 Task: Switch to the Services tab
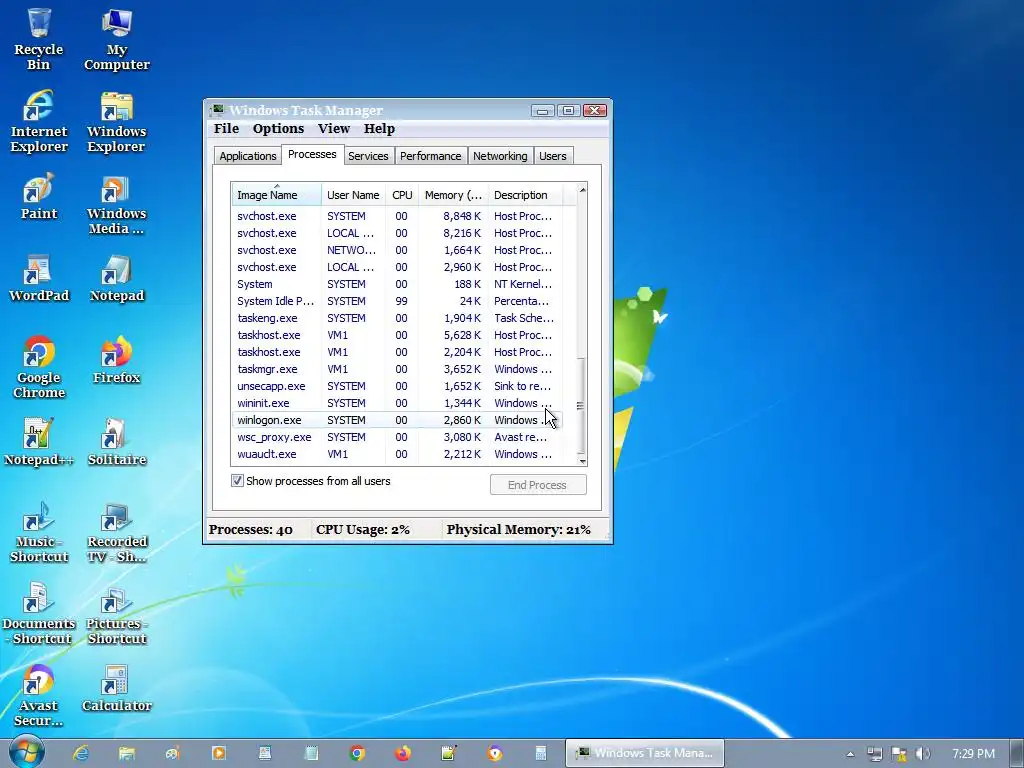(368, 156)
